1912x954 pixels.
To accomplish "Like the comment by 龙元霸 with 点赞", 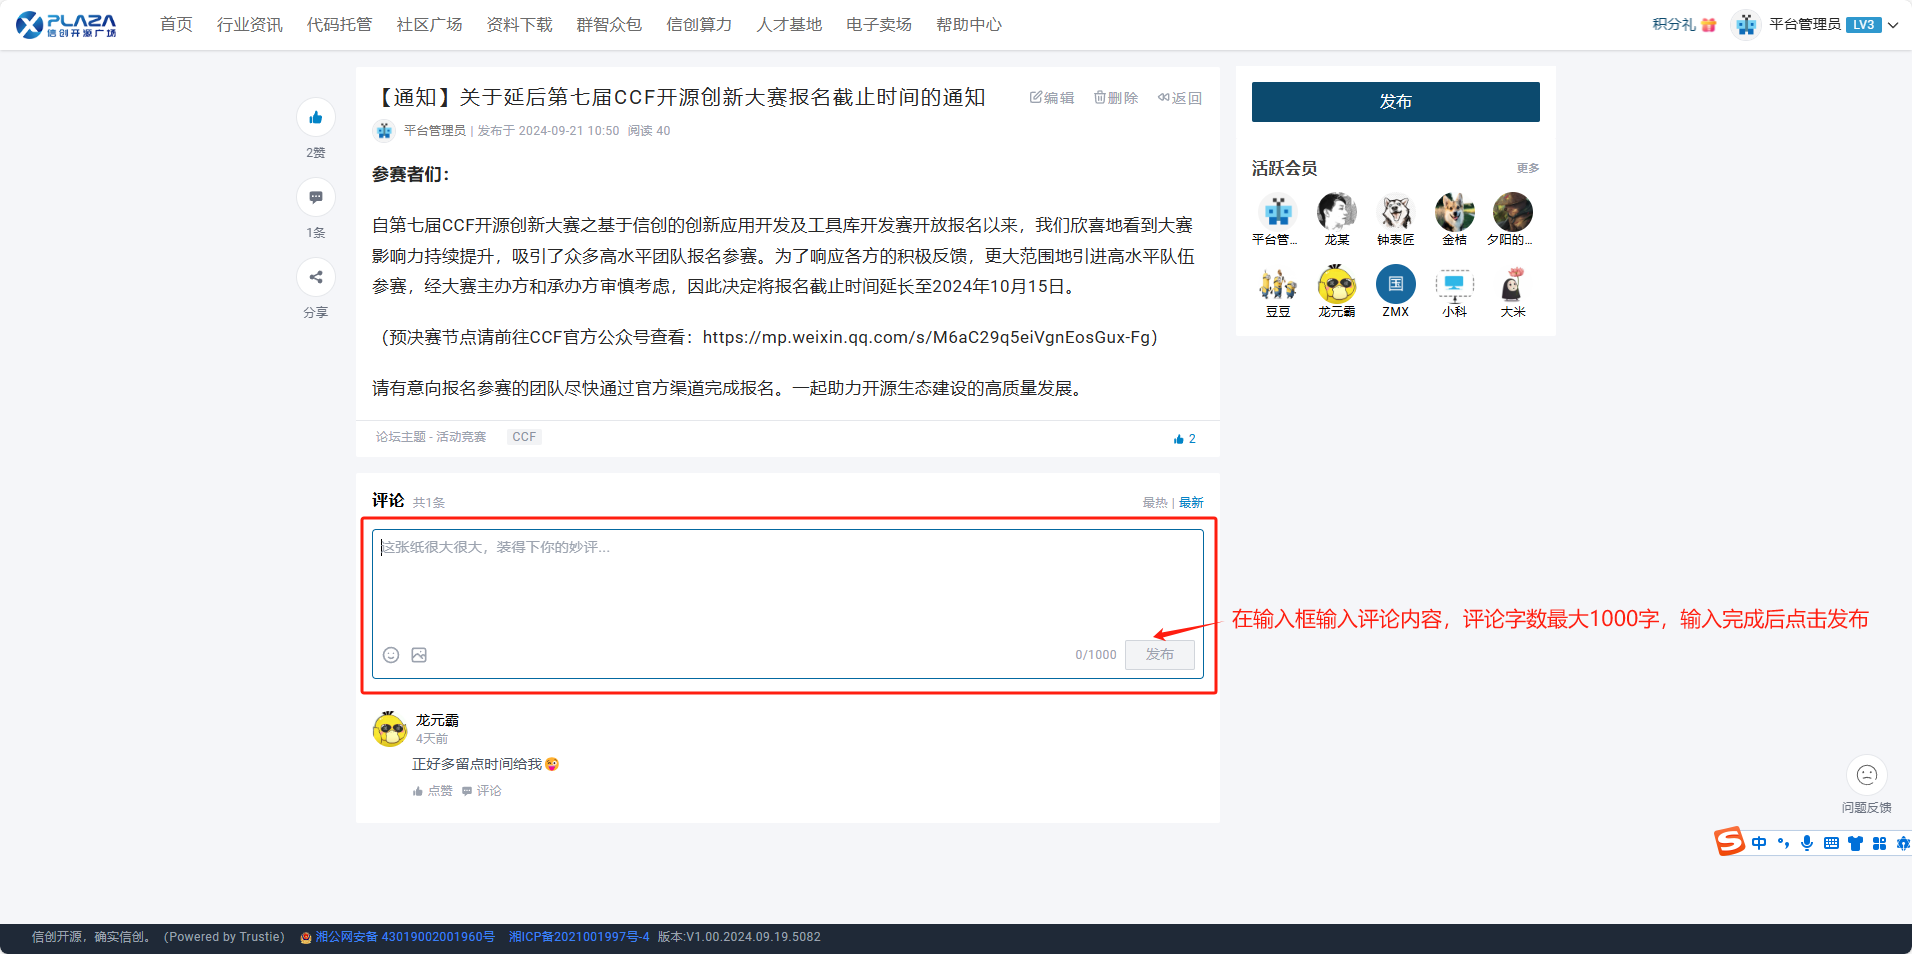I will coord(433,791).
